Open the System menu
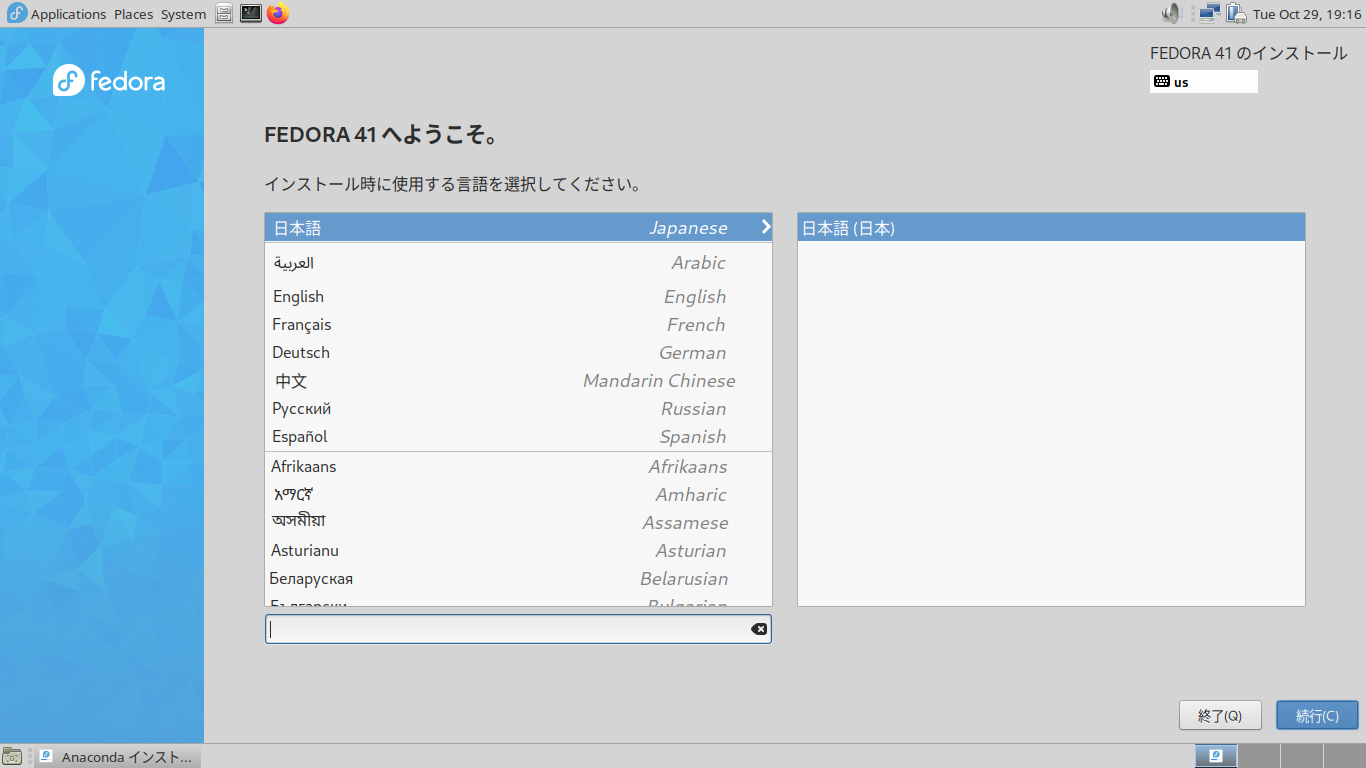The image size is (1366, 768). (x=184, y=14)
